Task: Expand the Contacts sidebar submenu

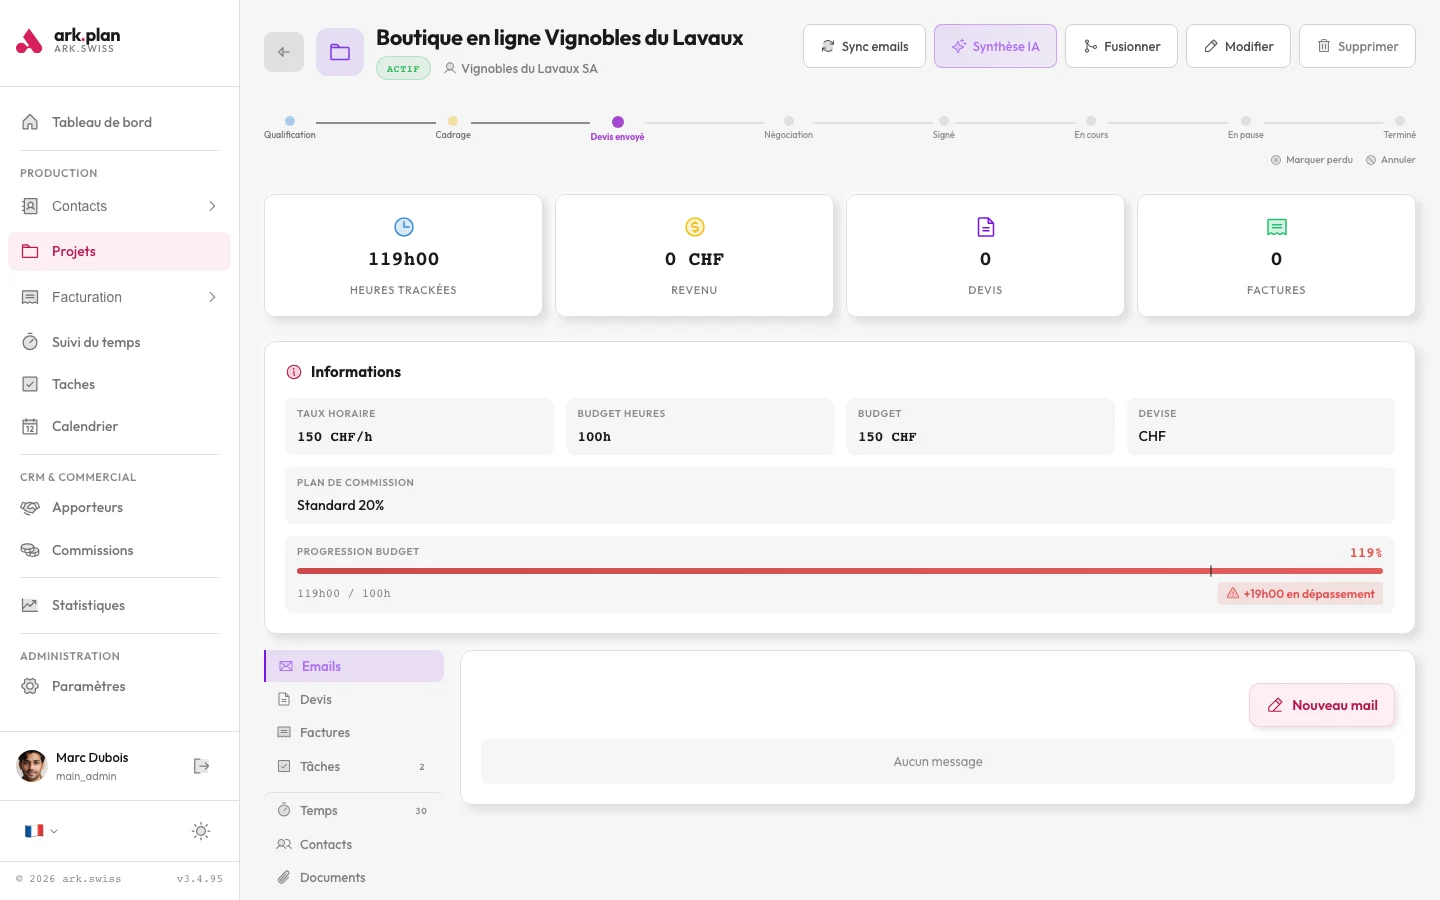Action: pos(212,206)
